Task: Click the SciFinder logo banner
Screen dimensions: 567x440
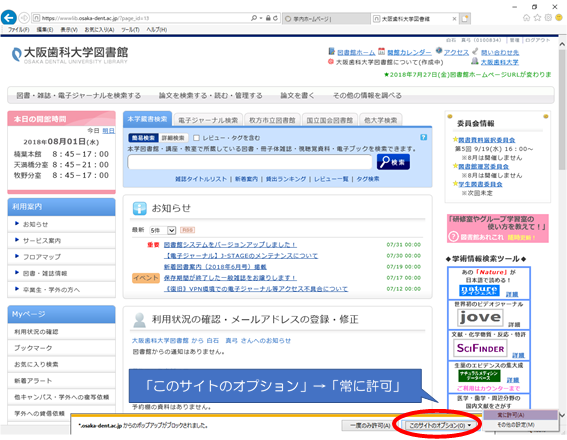Action: point(480,348)
